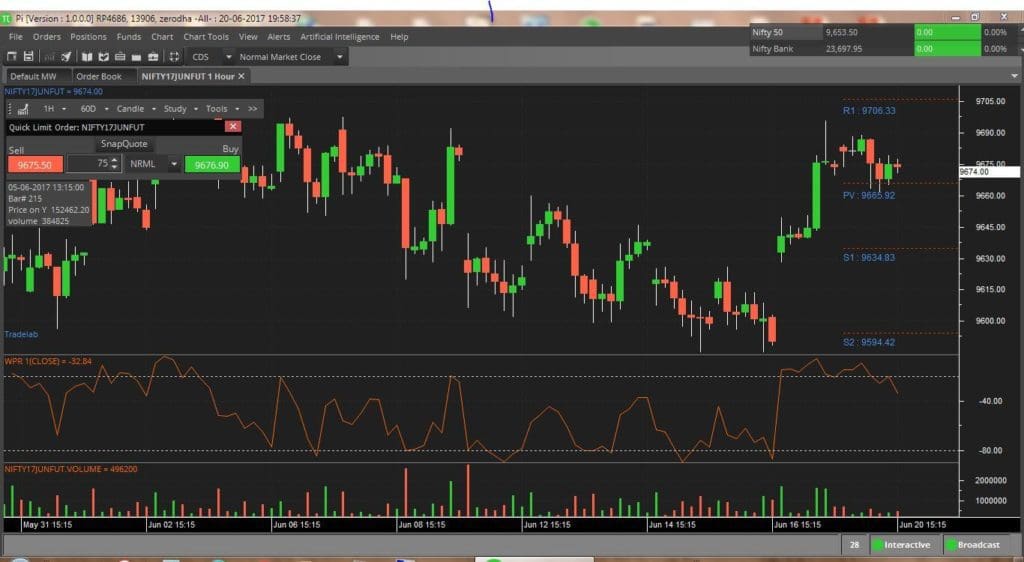This screenshot has width=1024, height=562.
Task: Switch to the Order Book tab
Action: click(x=99, y=76)
